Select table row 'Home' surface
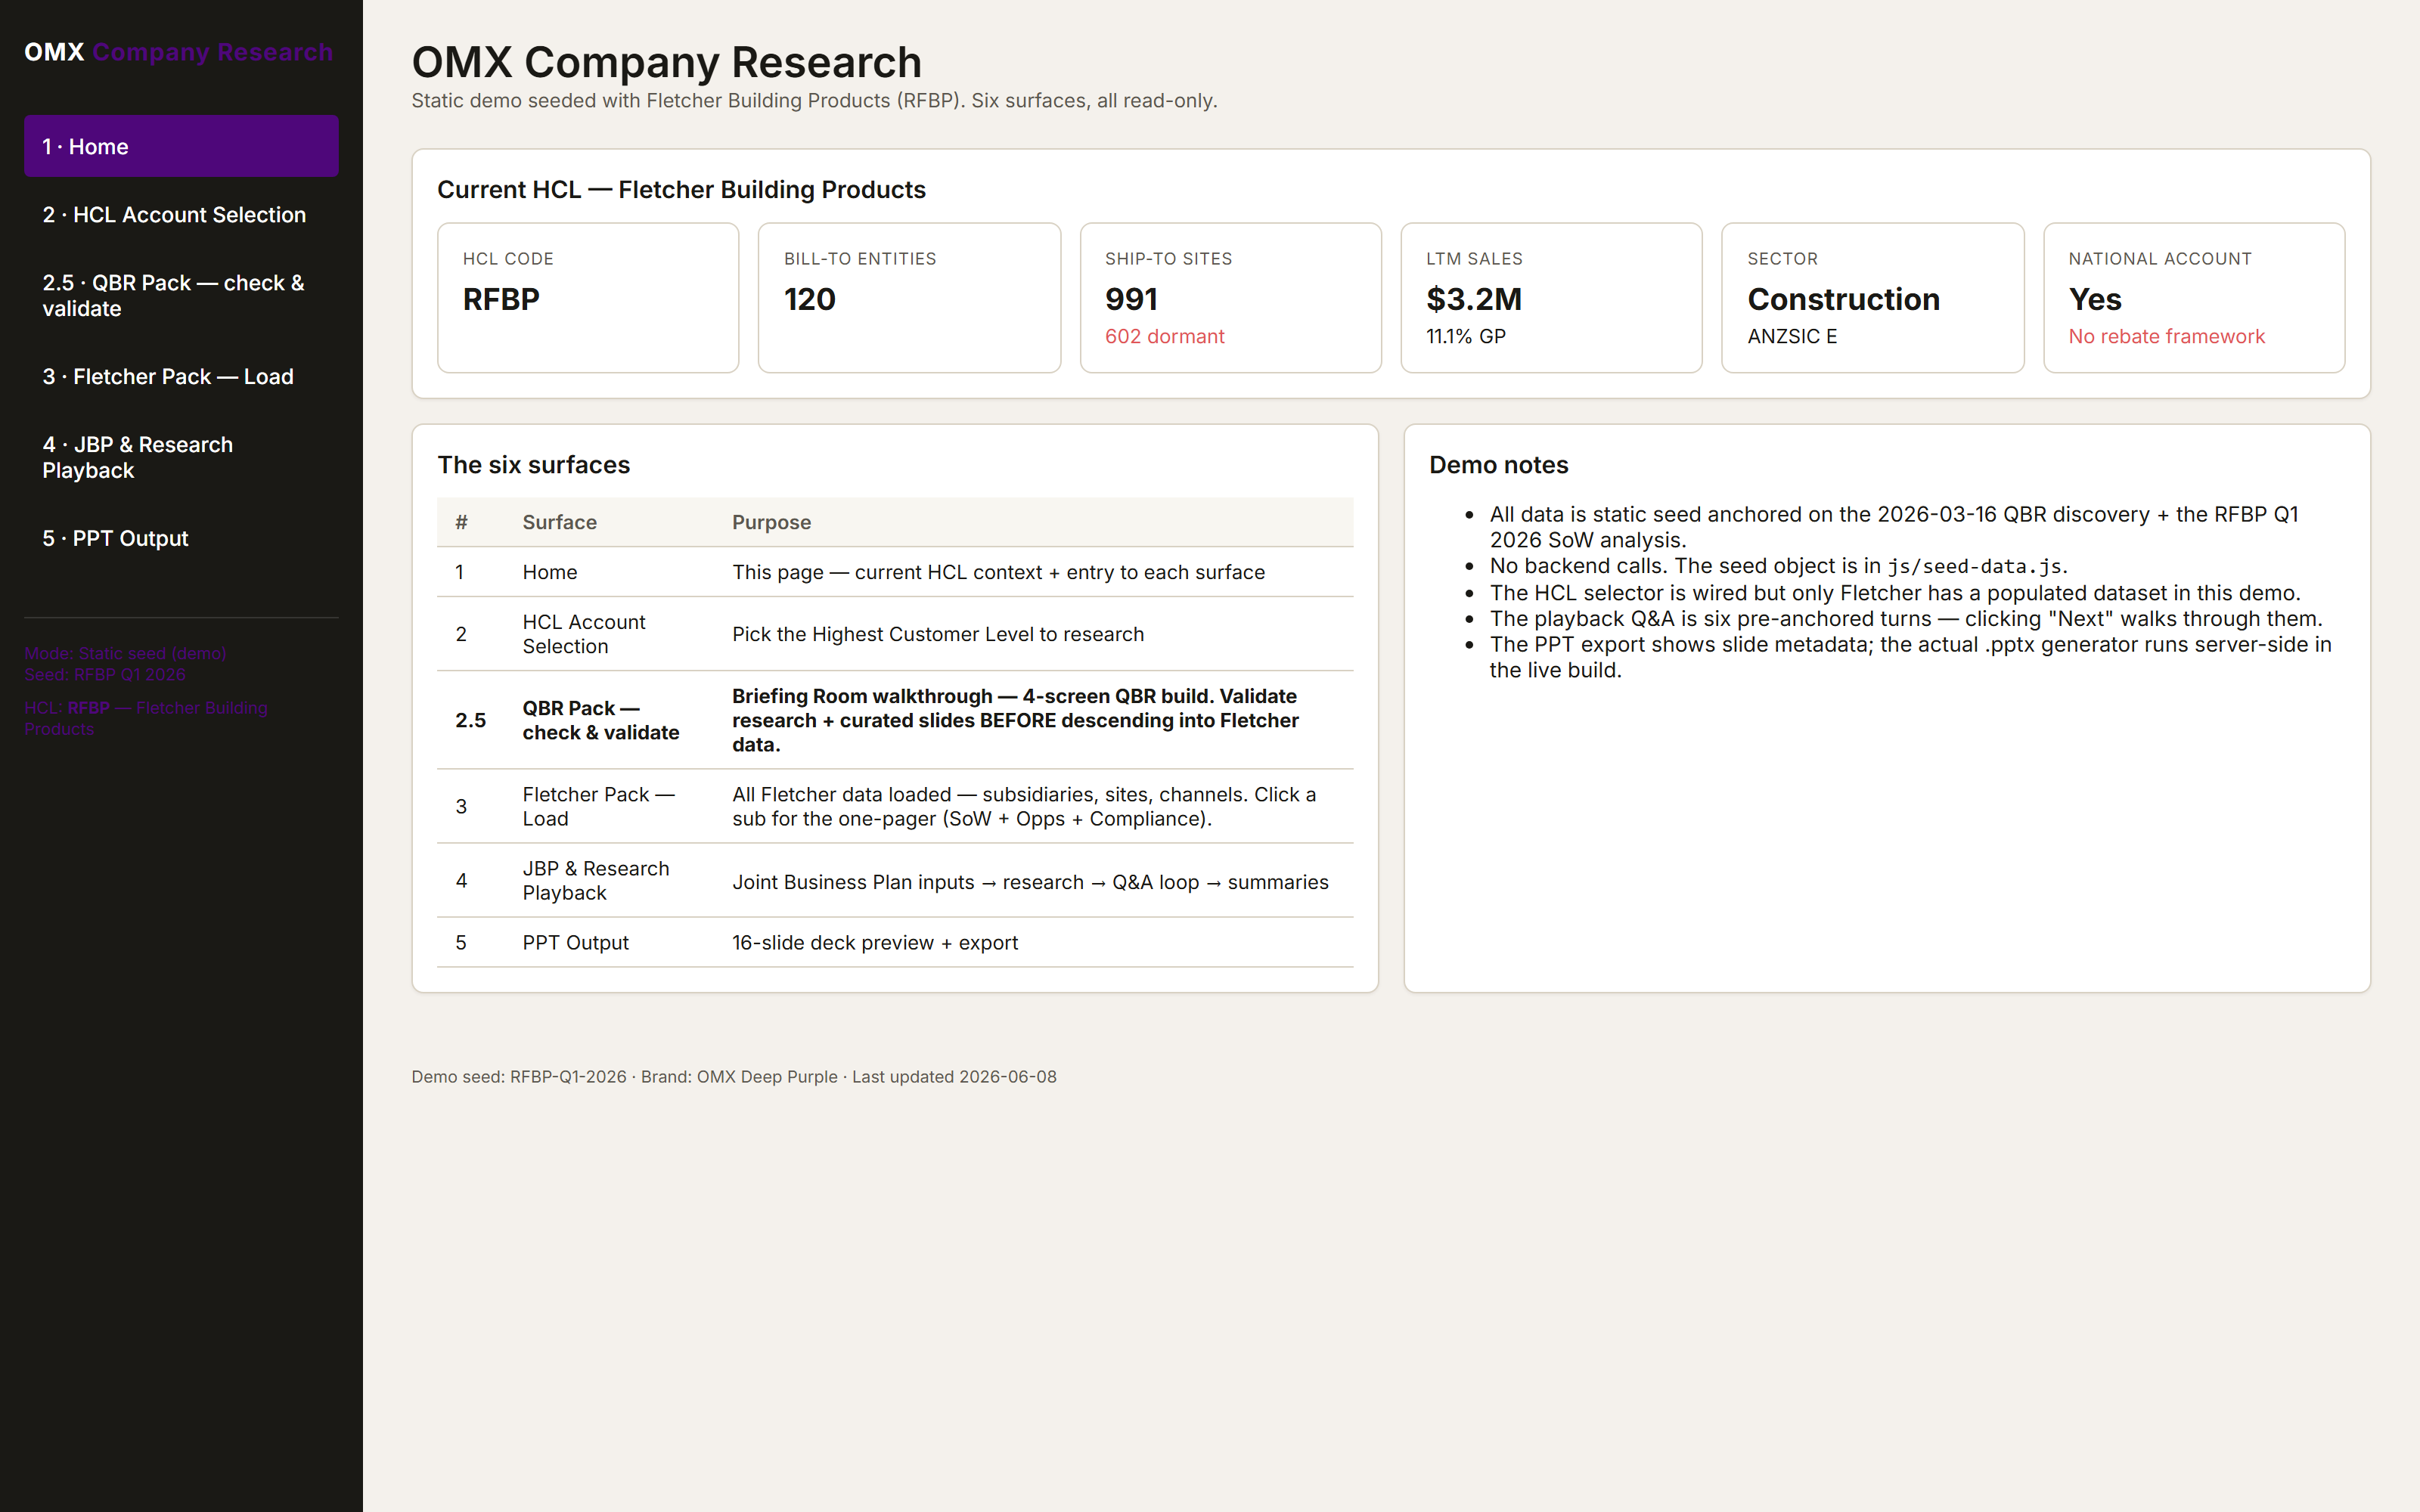Viewport: 2420px width, 1512px height. pos(895,572)
